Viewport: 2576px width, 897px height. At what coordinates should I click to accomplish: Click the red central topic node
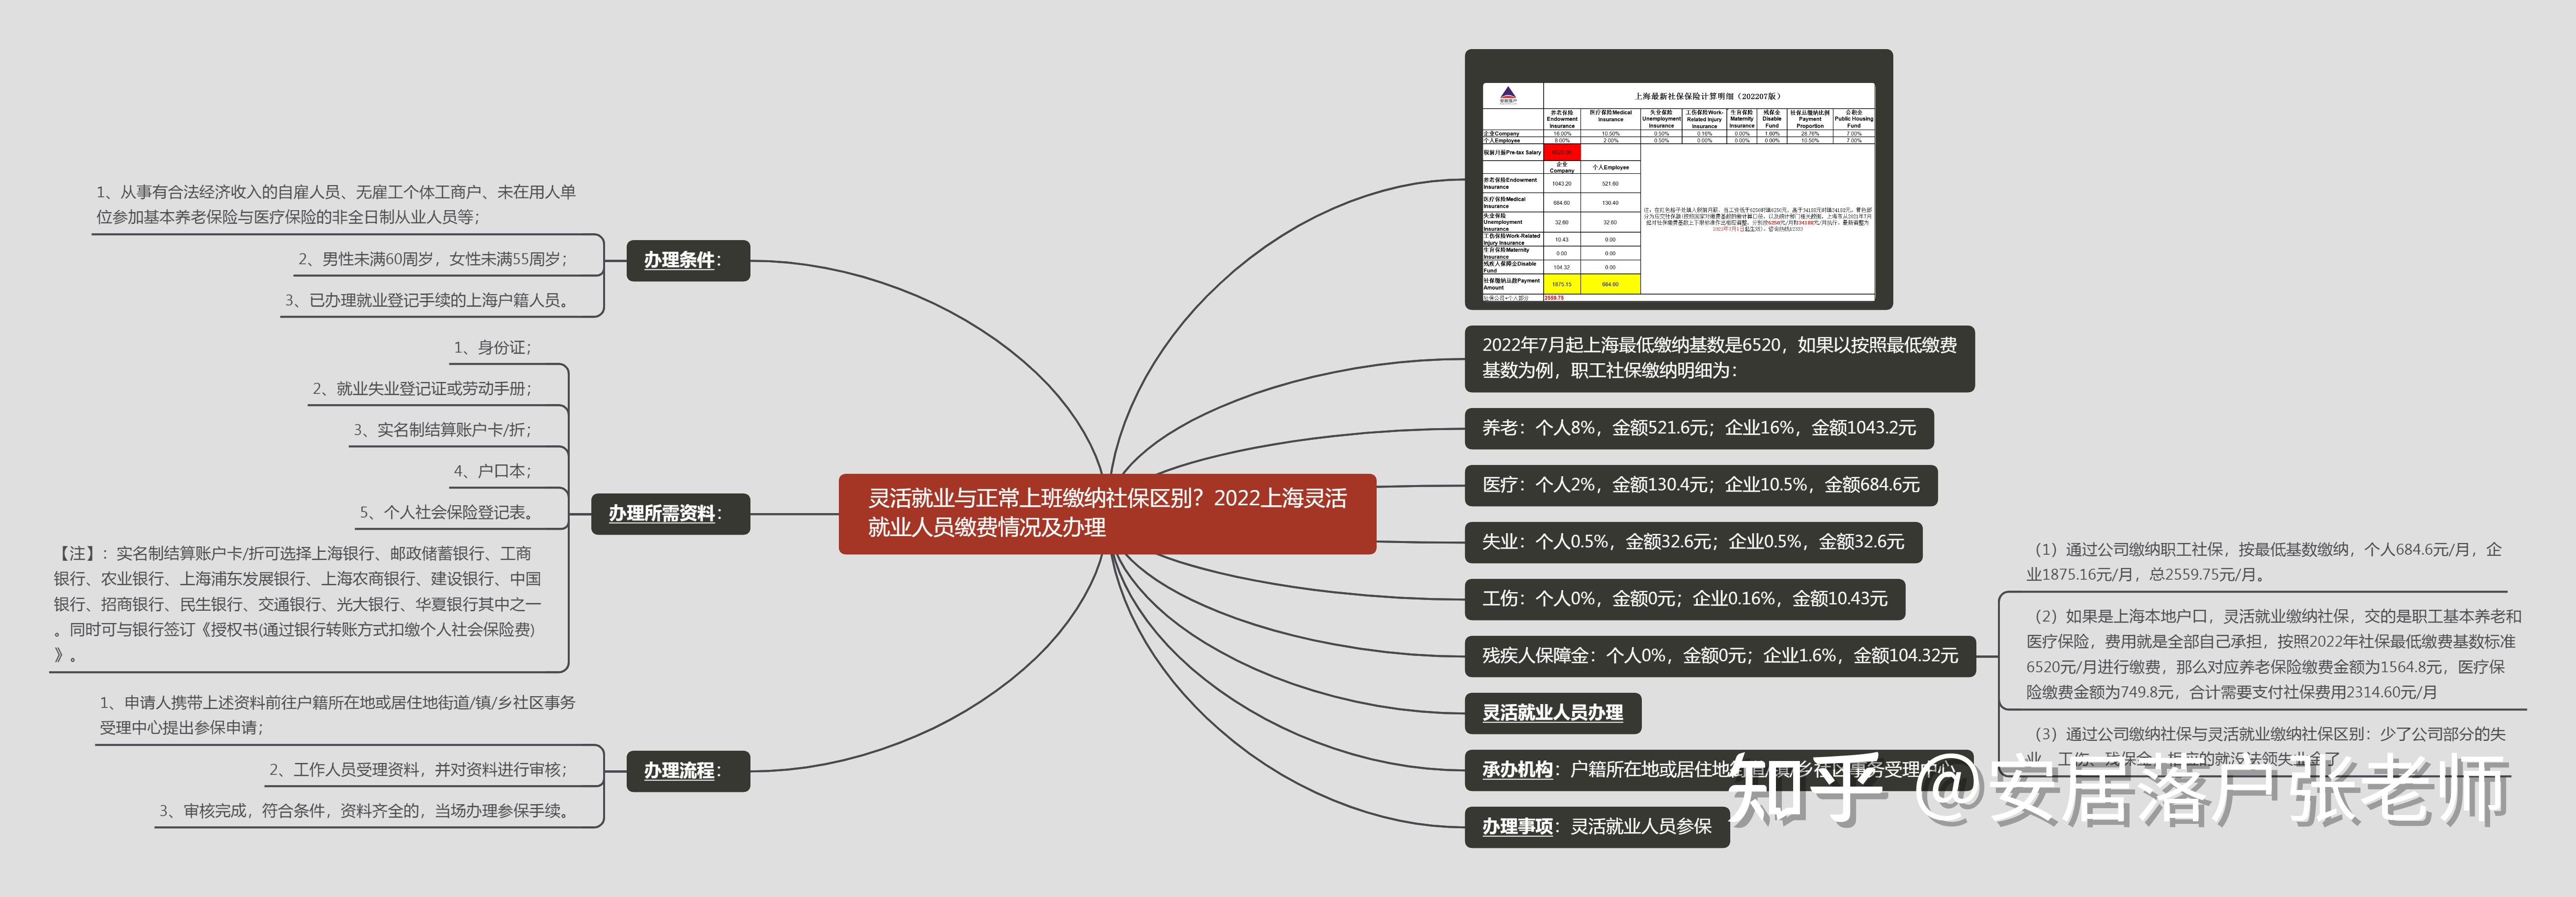(1107, 513)
